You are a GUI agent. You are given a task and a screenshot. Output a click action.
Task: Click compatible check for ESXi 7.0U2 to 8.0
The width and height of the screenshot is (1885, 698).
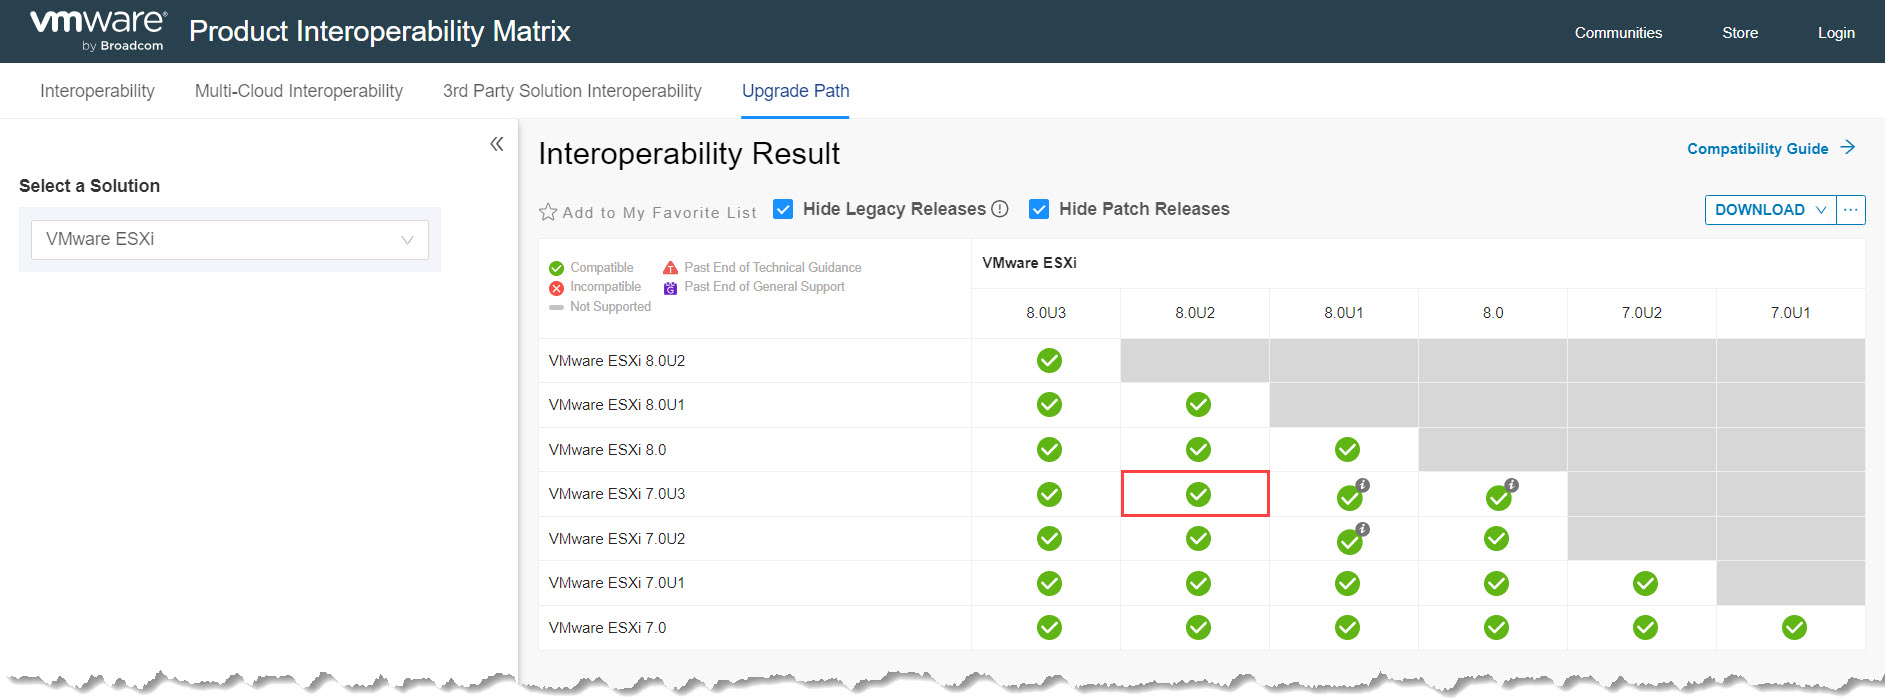point(1496,538)
